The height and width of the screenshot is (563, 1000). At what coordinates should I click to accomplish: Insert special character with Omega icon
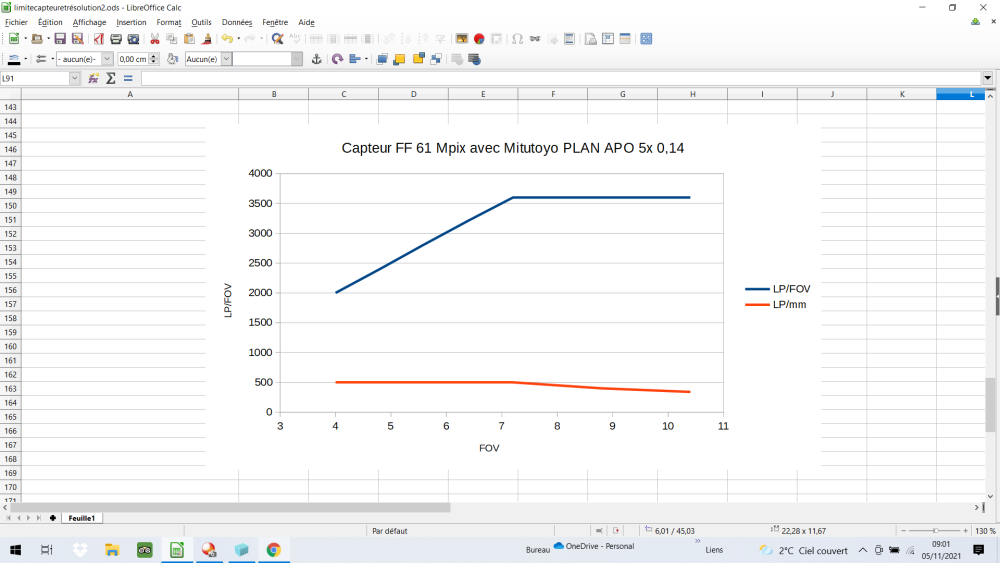(517, 39)
